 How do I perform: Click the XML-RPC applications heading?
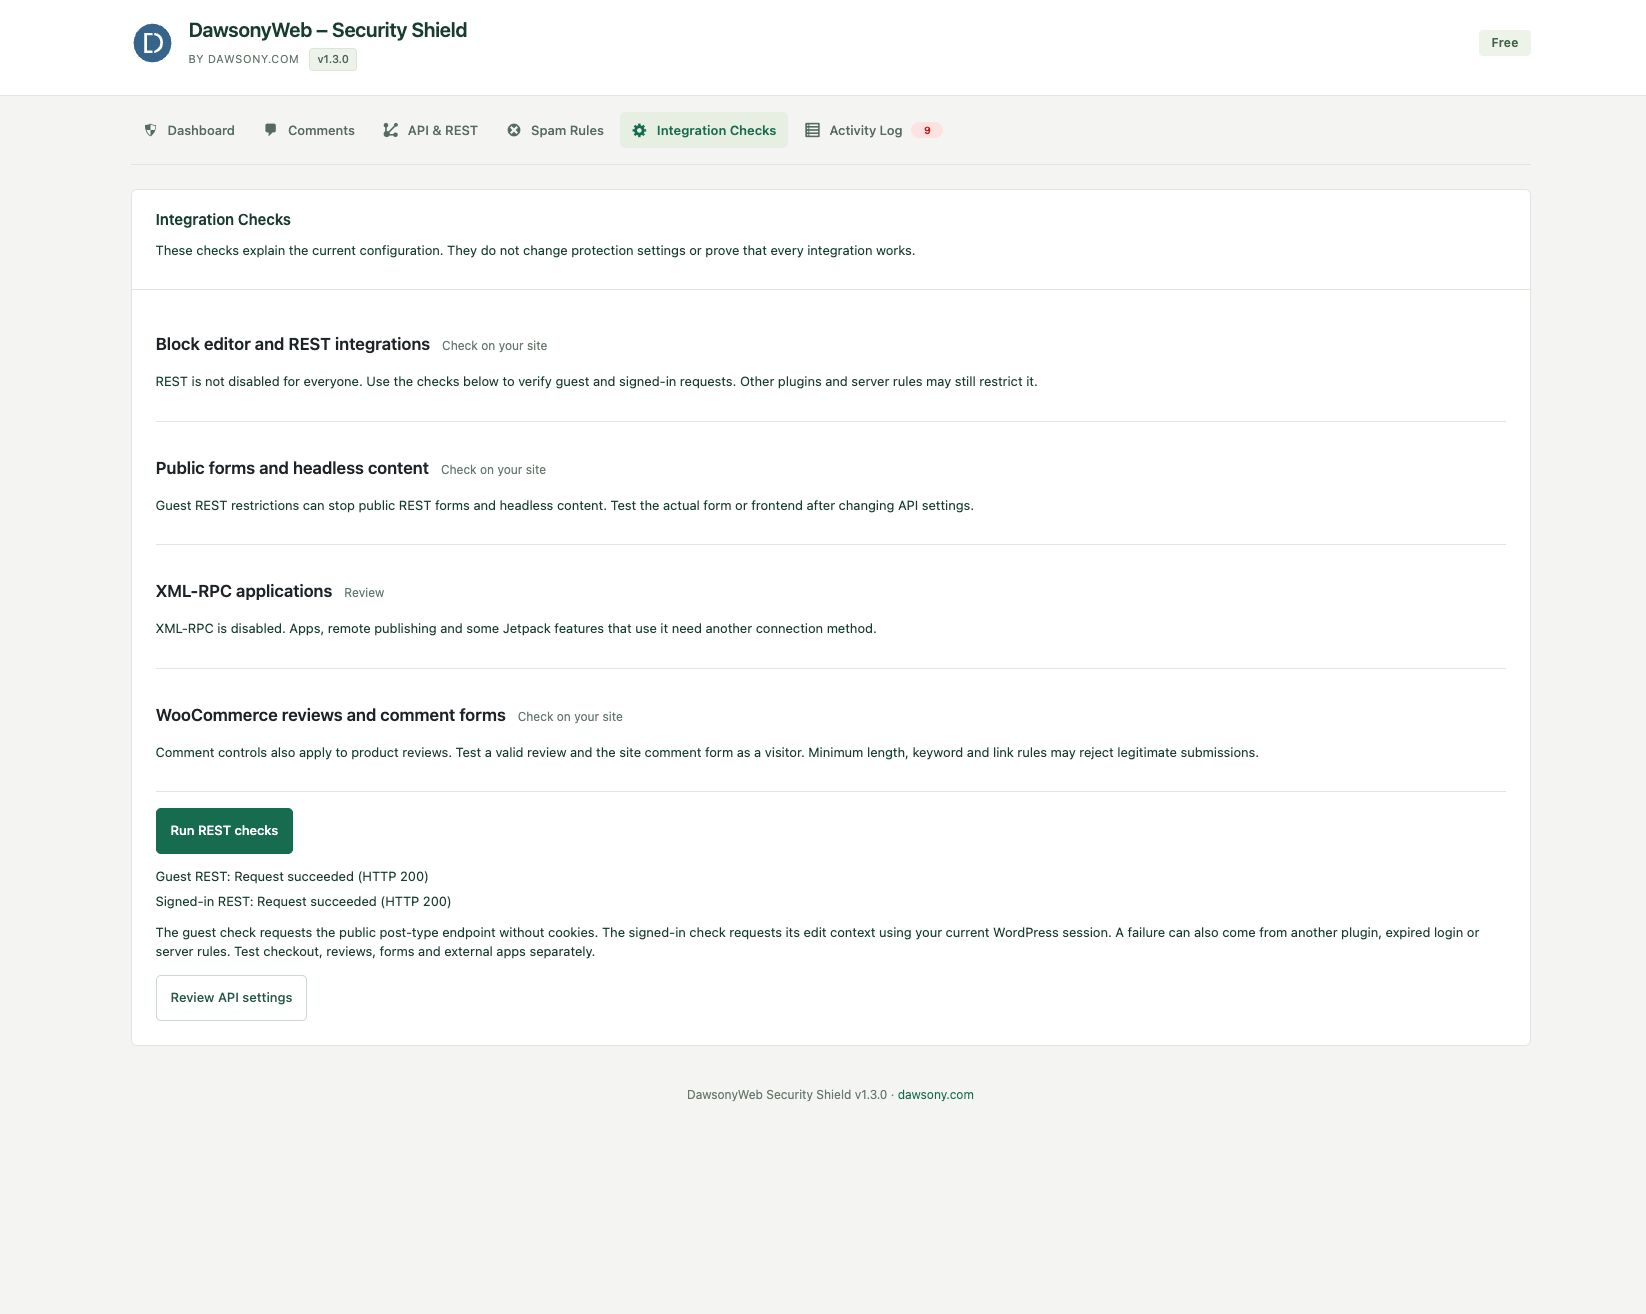click(x=244, y=591)
